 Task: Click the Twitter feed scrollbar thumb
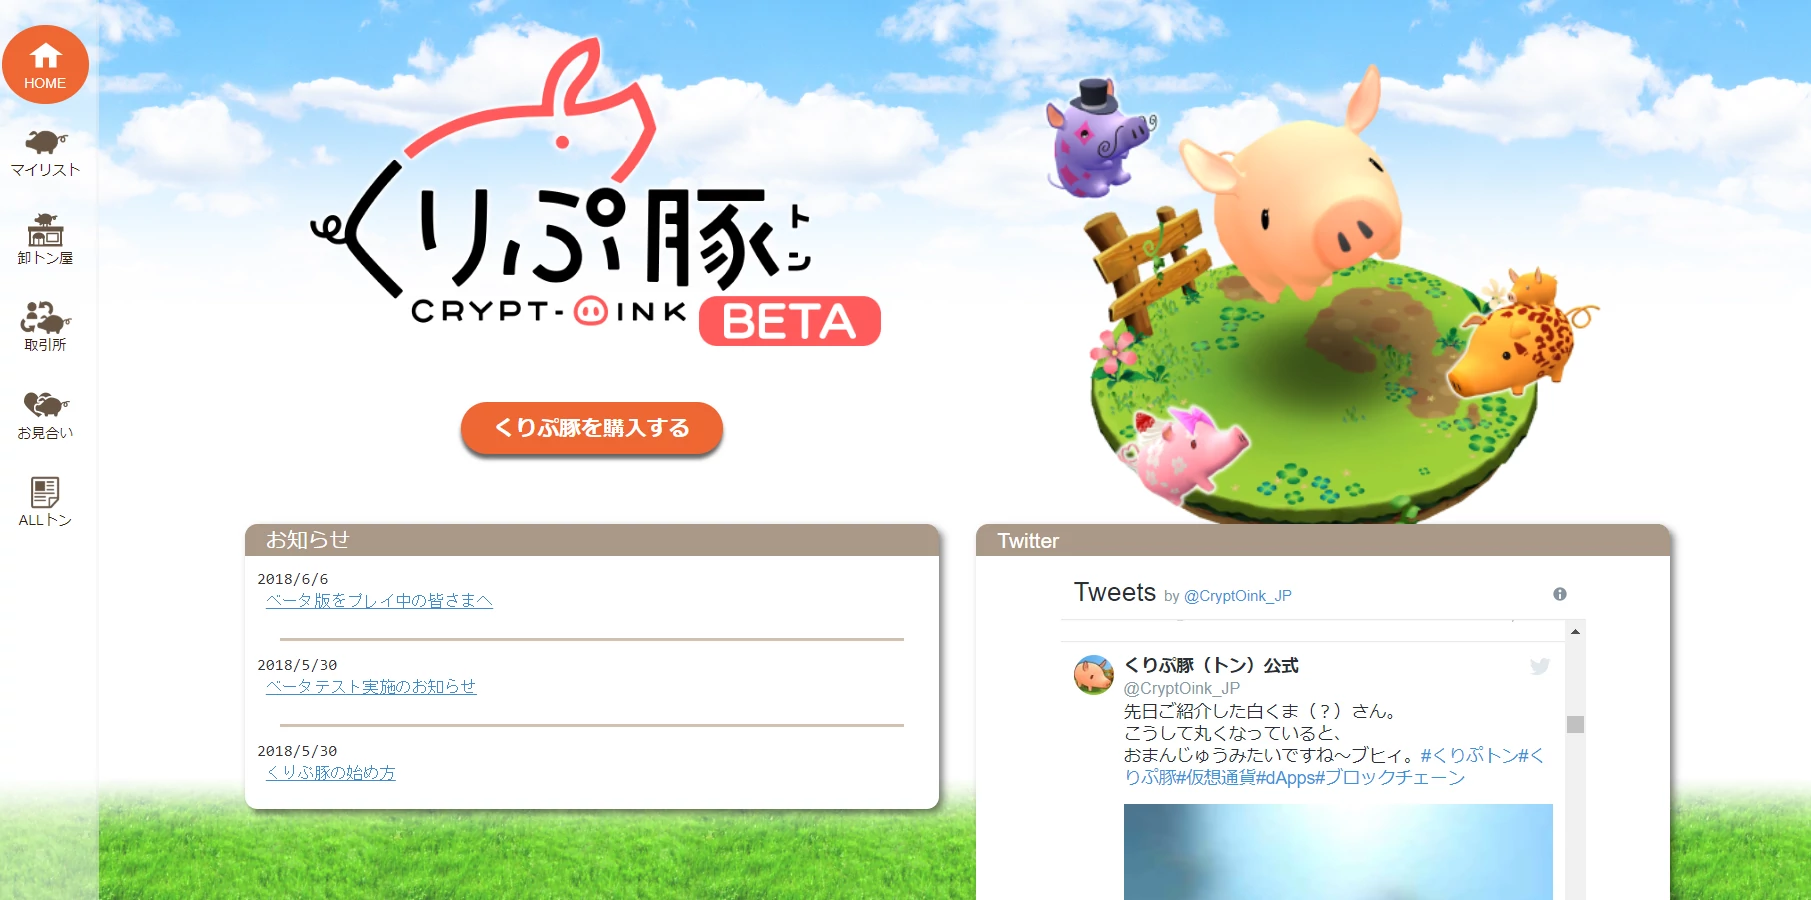pyautogui.click(x=1575, y=724)
